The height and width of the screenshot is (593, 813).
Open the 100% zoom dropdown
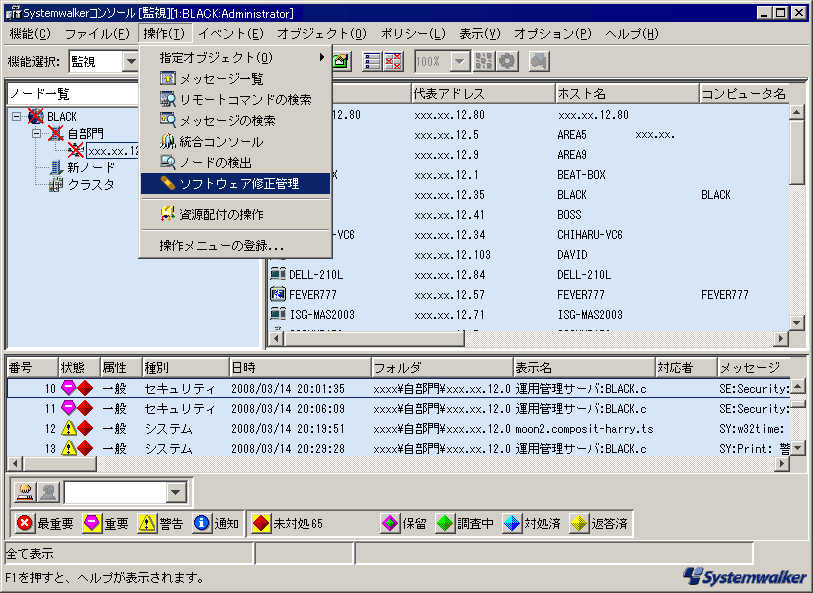(x=459, y=62)
